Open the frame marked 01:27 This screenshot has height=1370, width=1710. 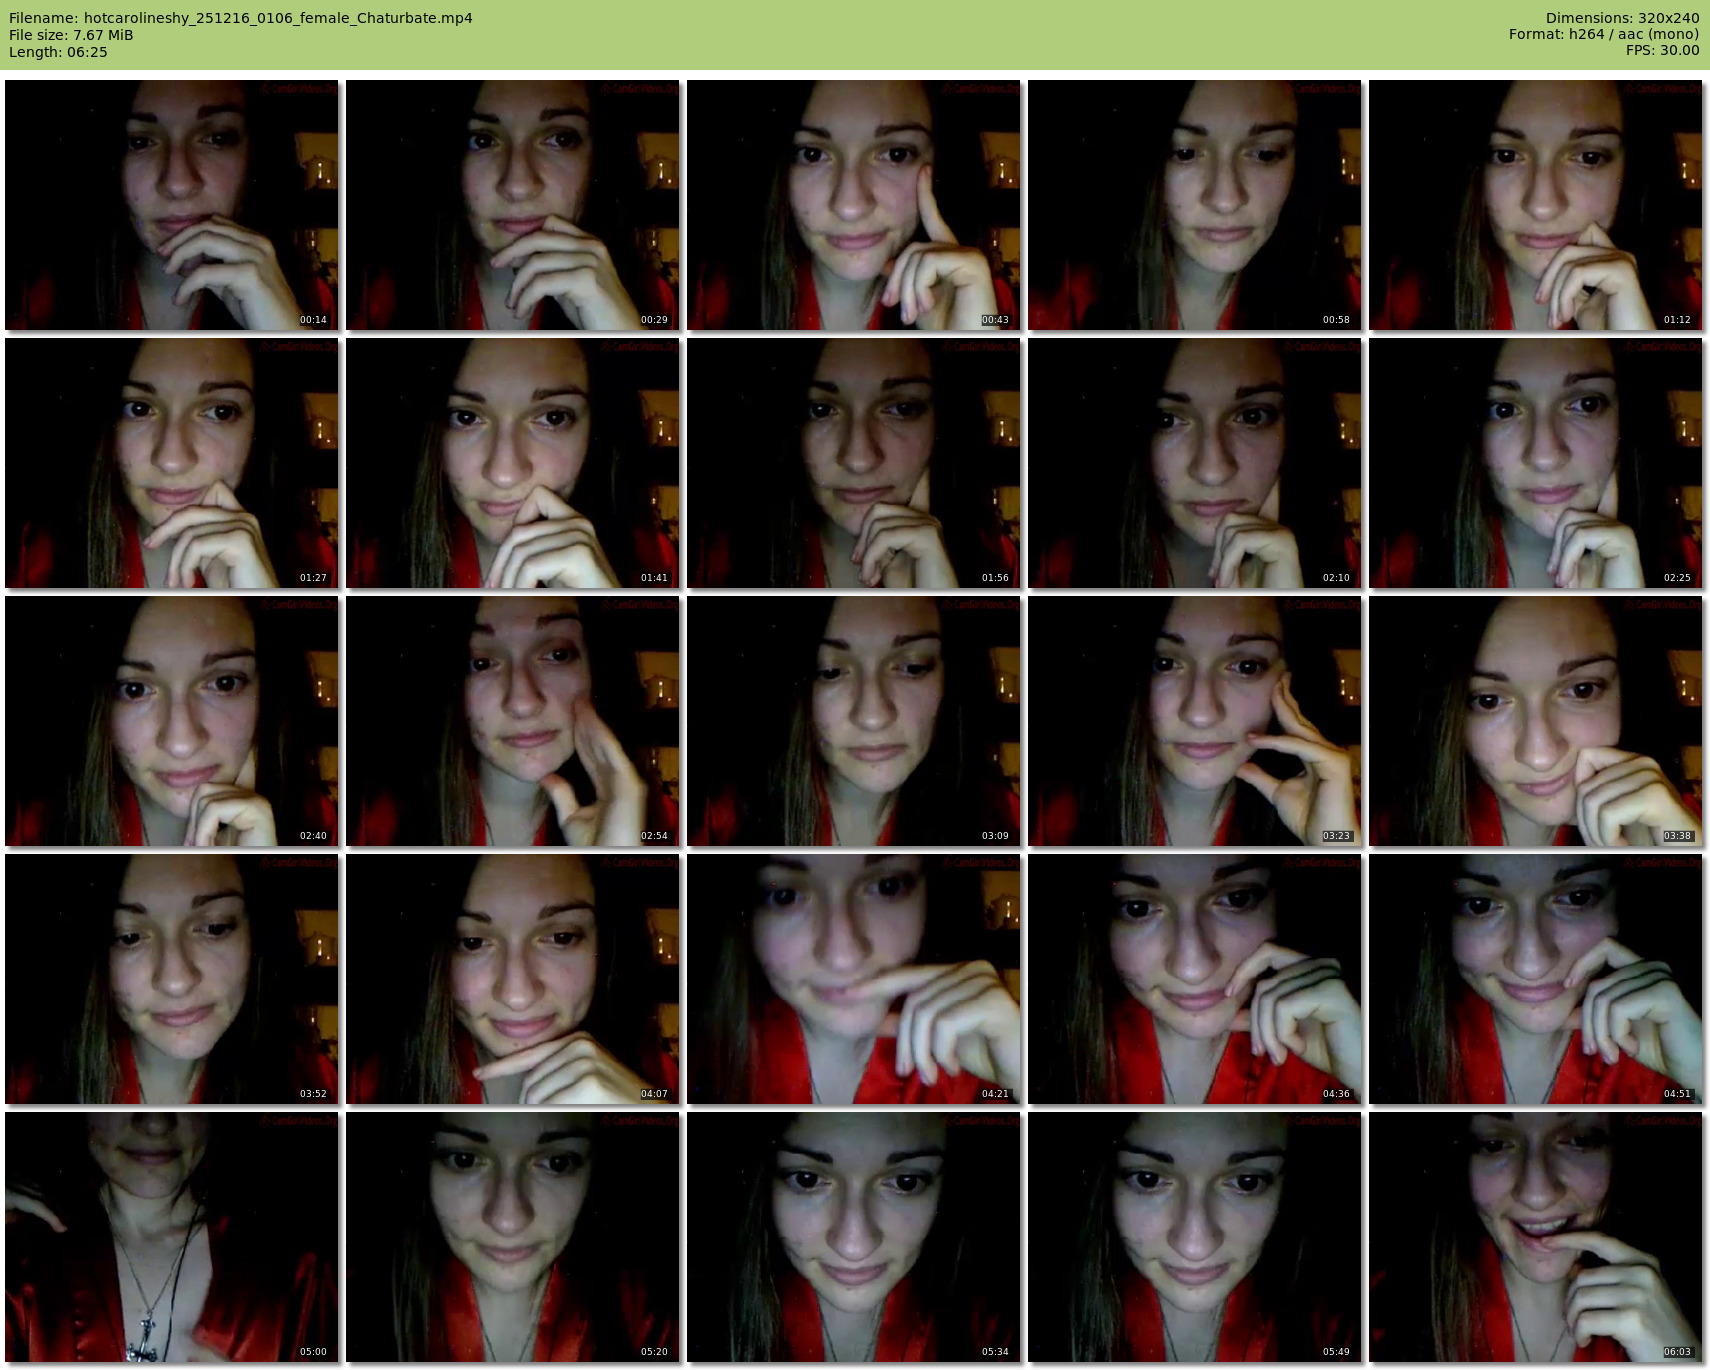click(x=172, y=463)
